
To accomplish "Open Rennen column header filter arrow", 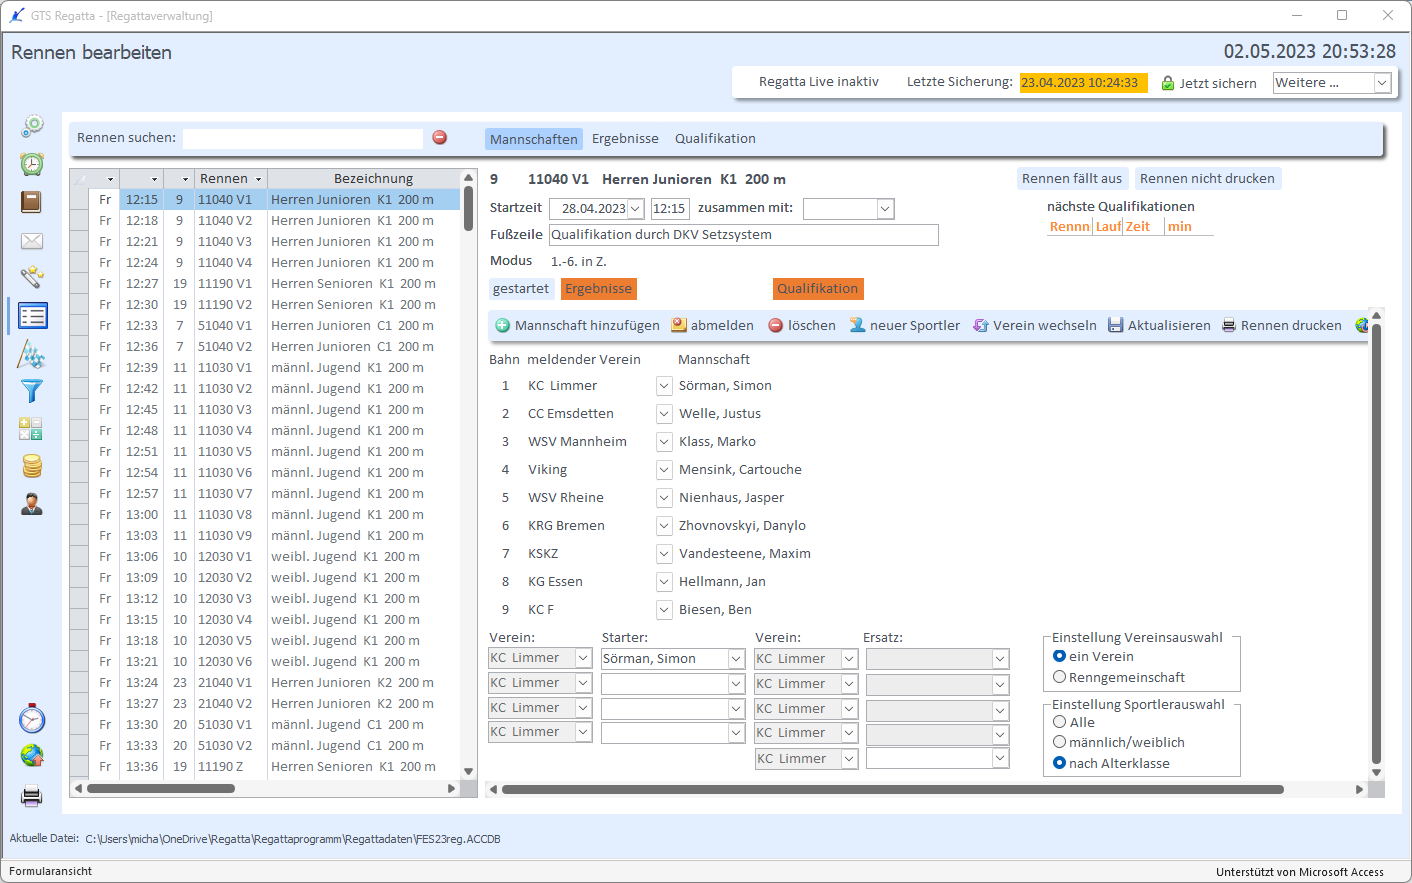I will click(x=258, y=179).
